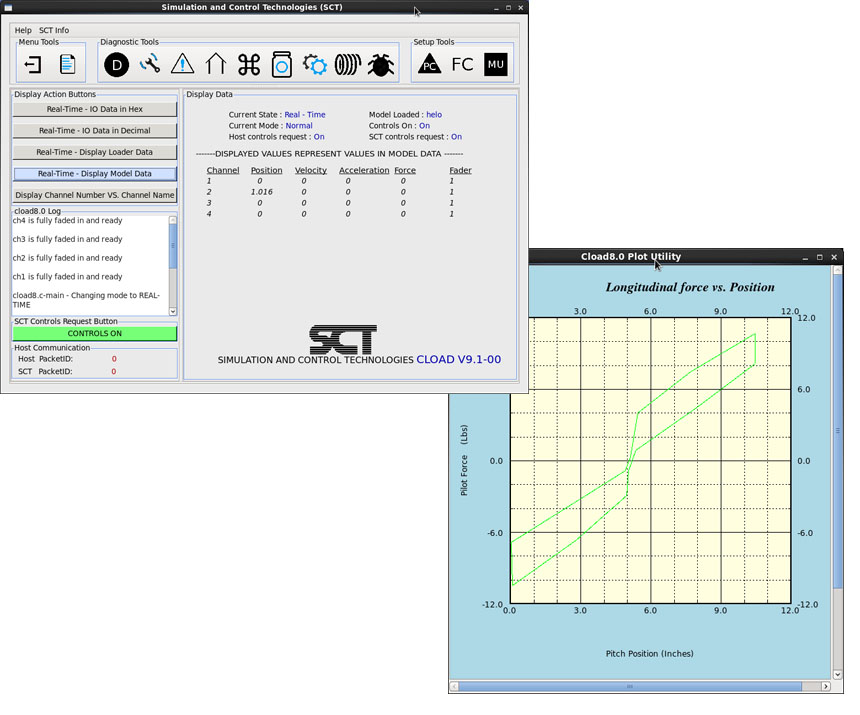This screenshot has width=860, height=715.
Task: Toggle the green CONTROLS ON button
Action: click(95, 334)
